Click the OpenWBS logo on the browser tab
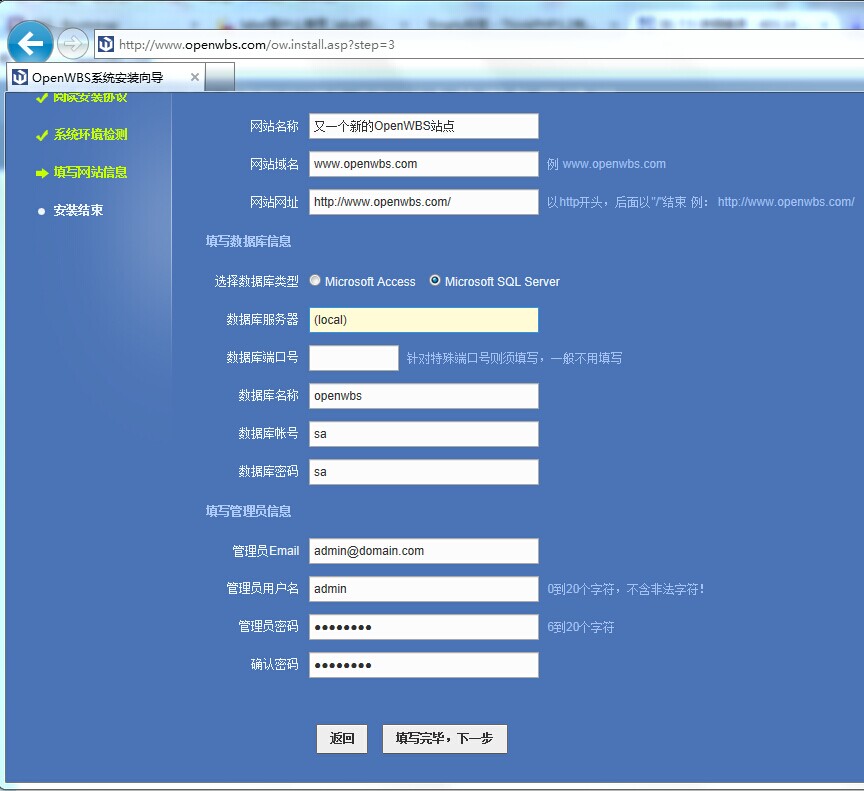 (20, 76)
